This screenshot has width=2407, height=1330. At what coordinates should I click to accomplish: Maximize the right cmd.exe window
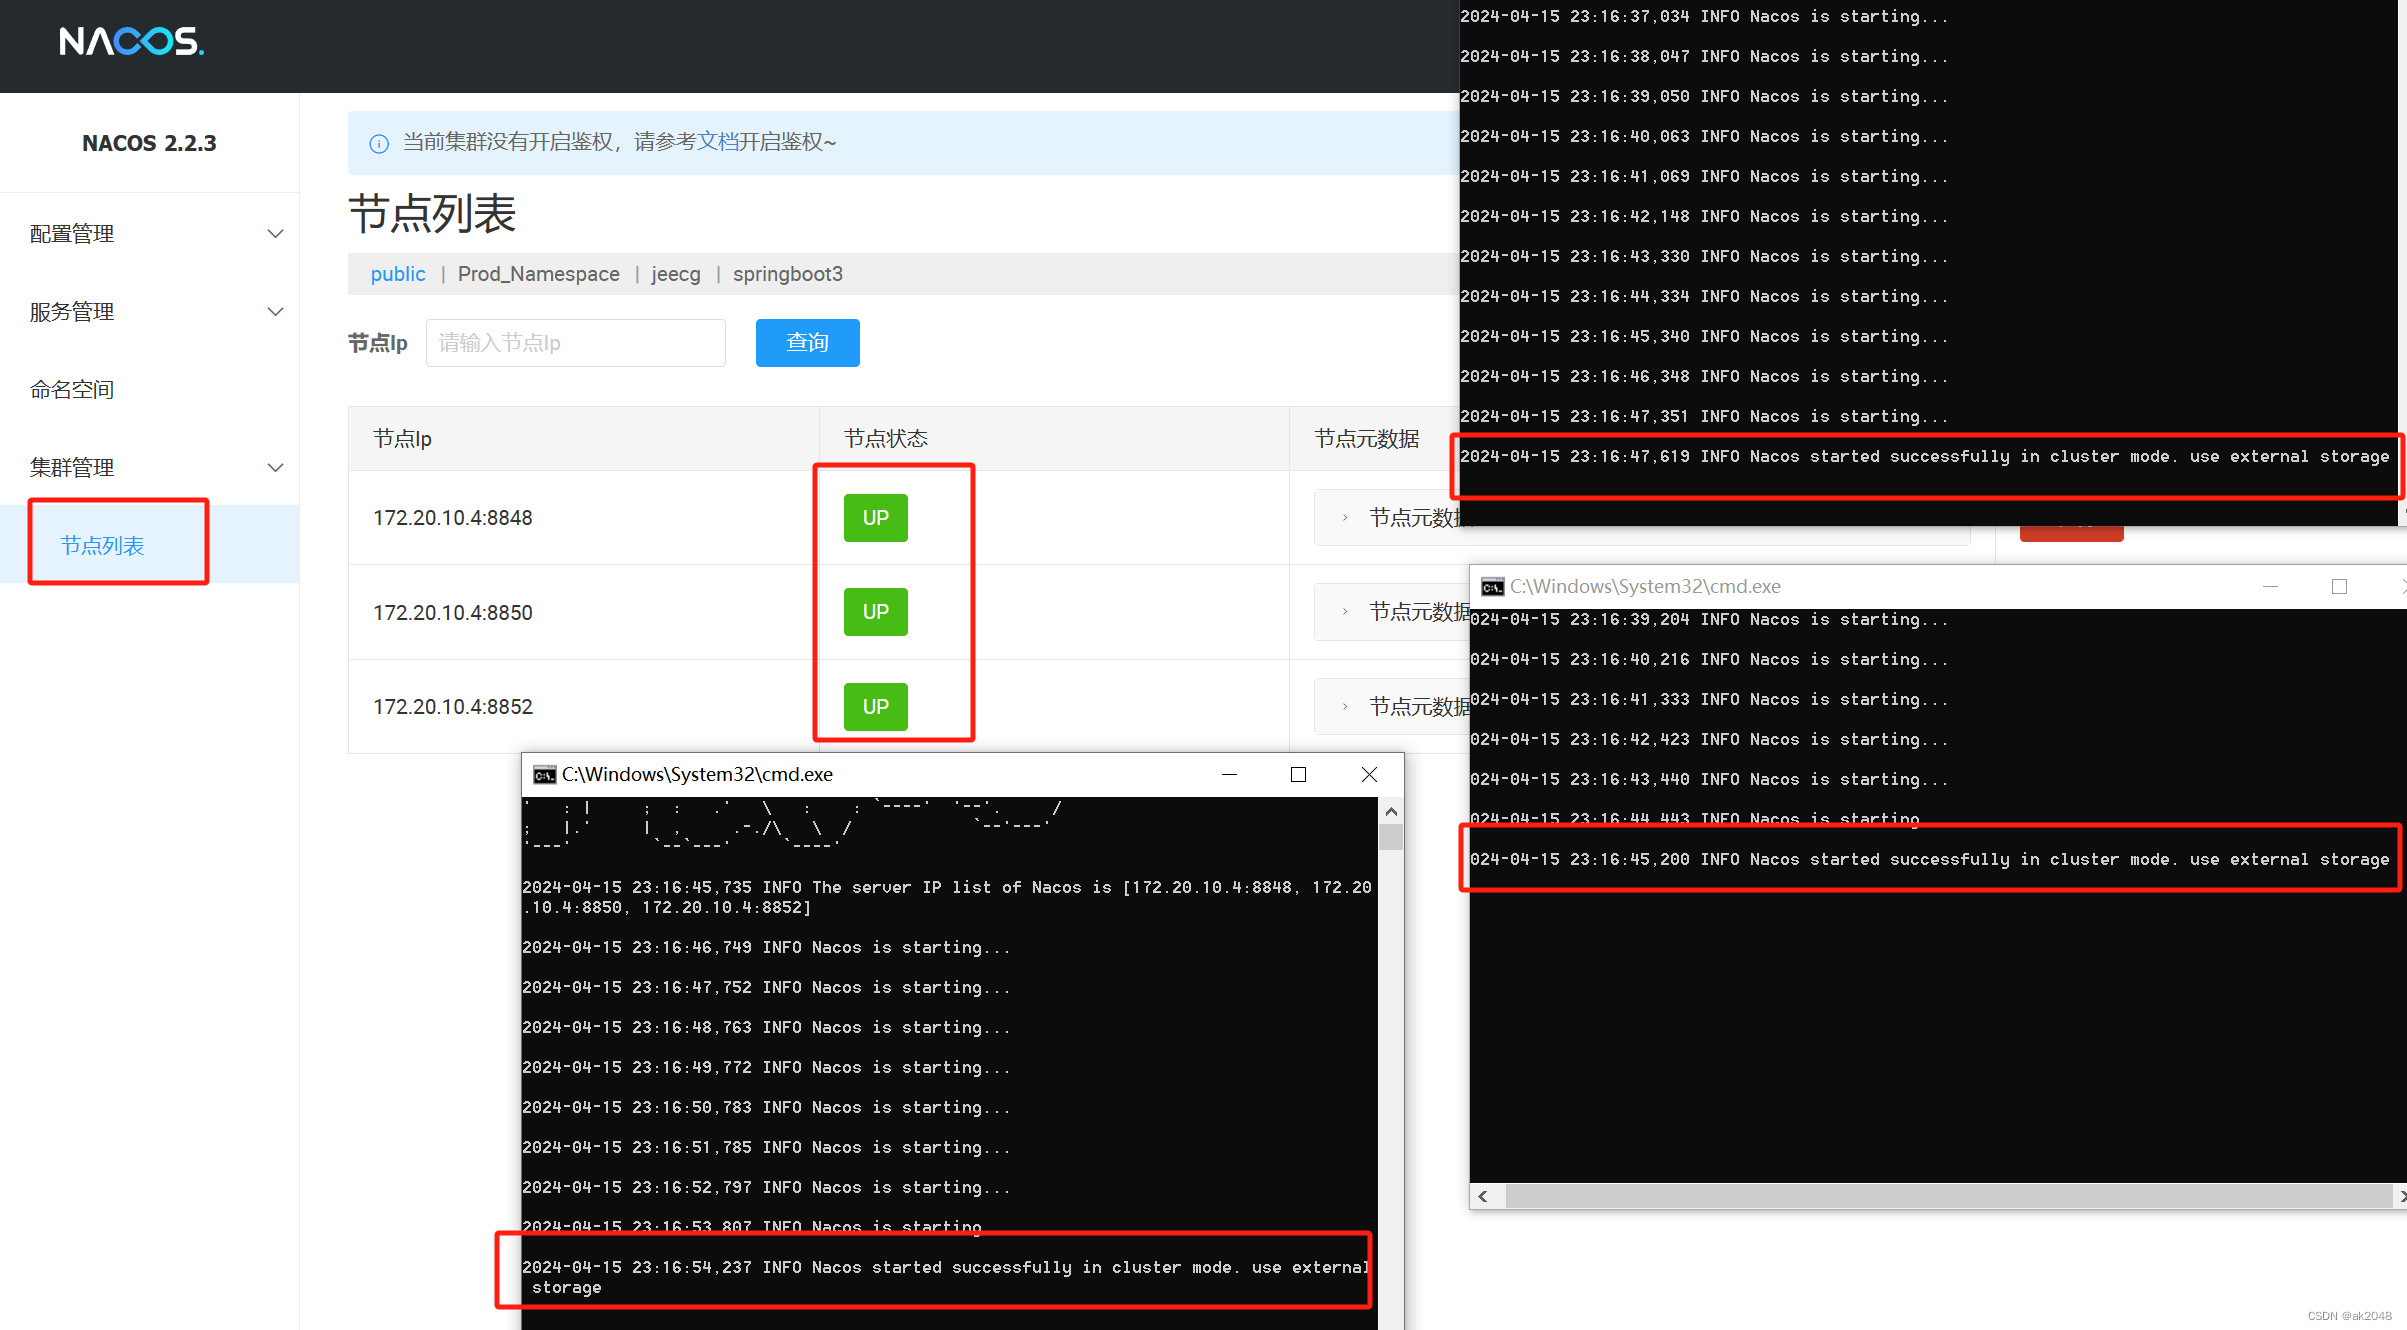click(x=2339, y=587)
